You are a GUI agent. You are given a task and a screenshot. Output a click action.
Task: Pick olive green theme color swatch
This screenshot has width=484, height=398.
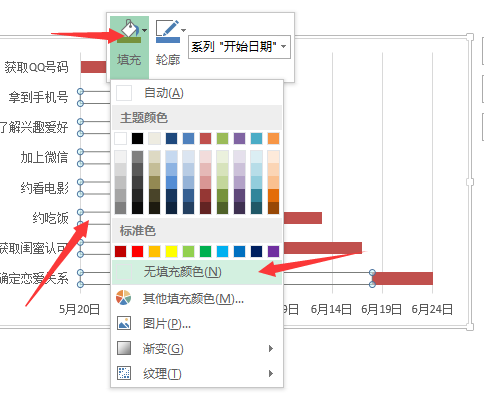[x=222, y=138]
